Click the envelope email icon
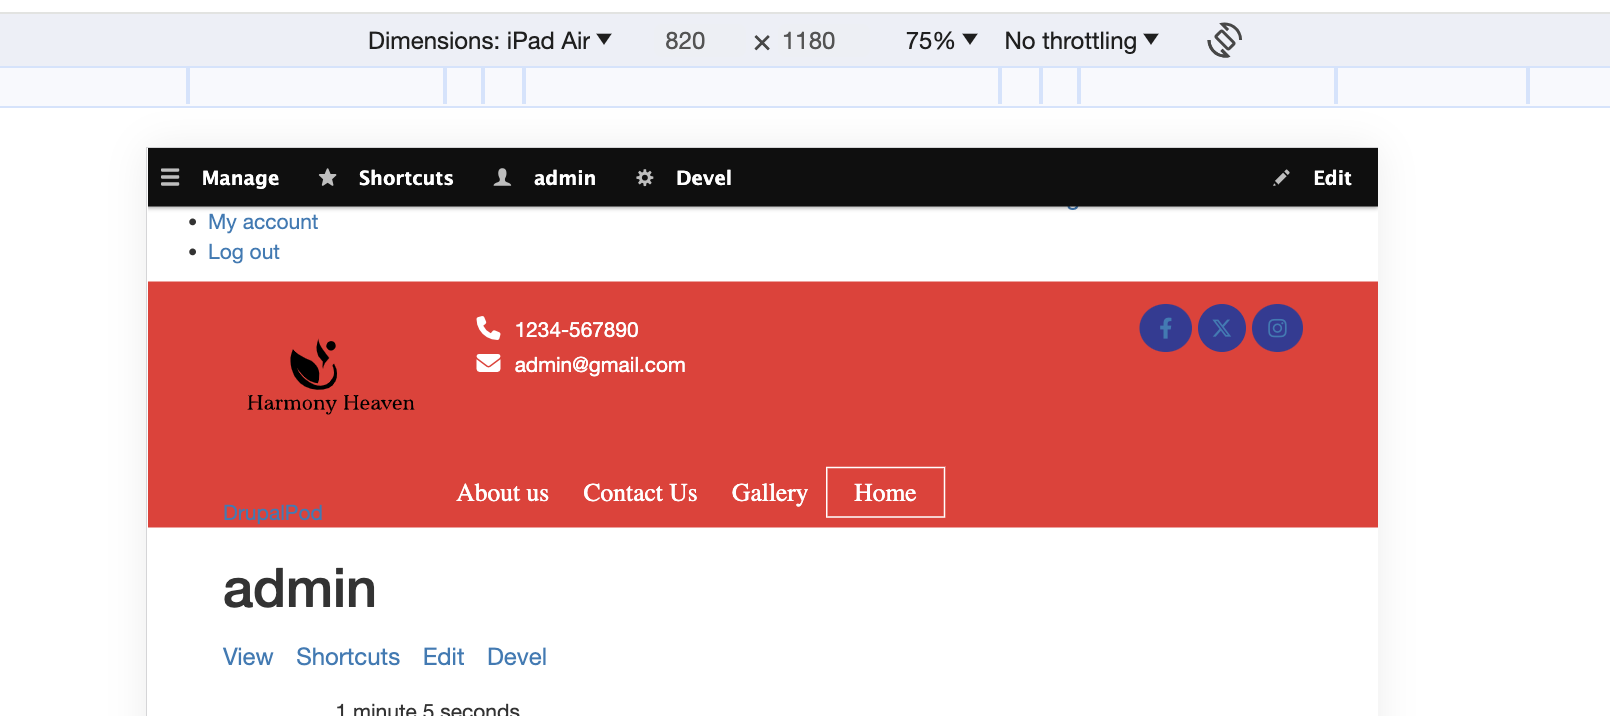 tap(488, 364)
